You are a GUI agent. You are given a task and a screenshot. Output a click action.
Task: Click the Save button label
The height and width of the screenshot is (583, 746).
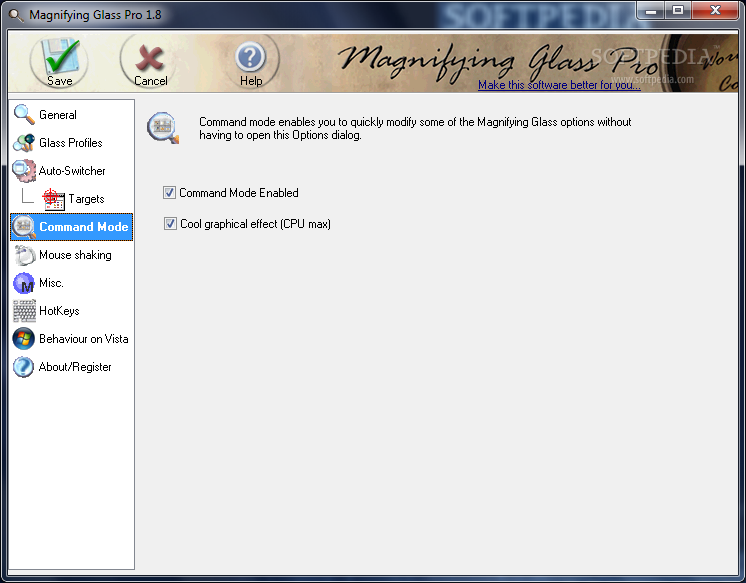[x=60, y=81]
